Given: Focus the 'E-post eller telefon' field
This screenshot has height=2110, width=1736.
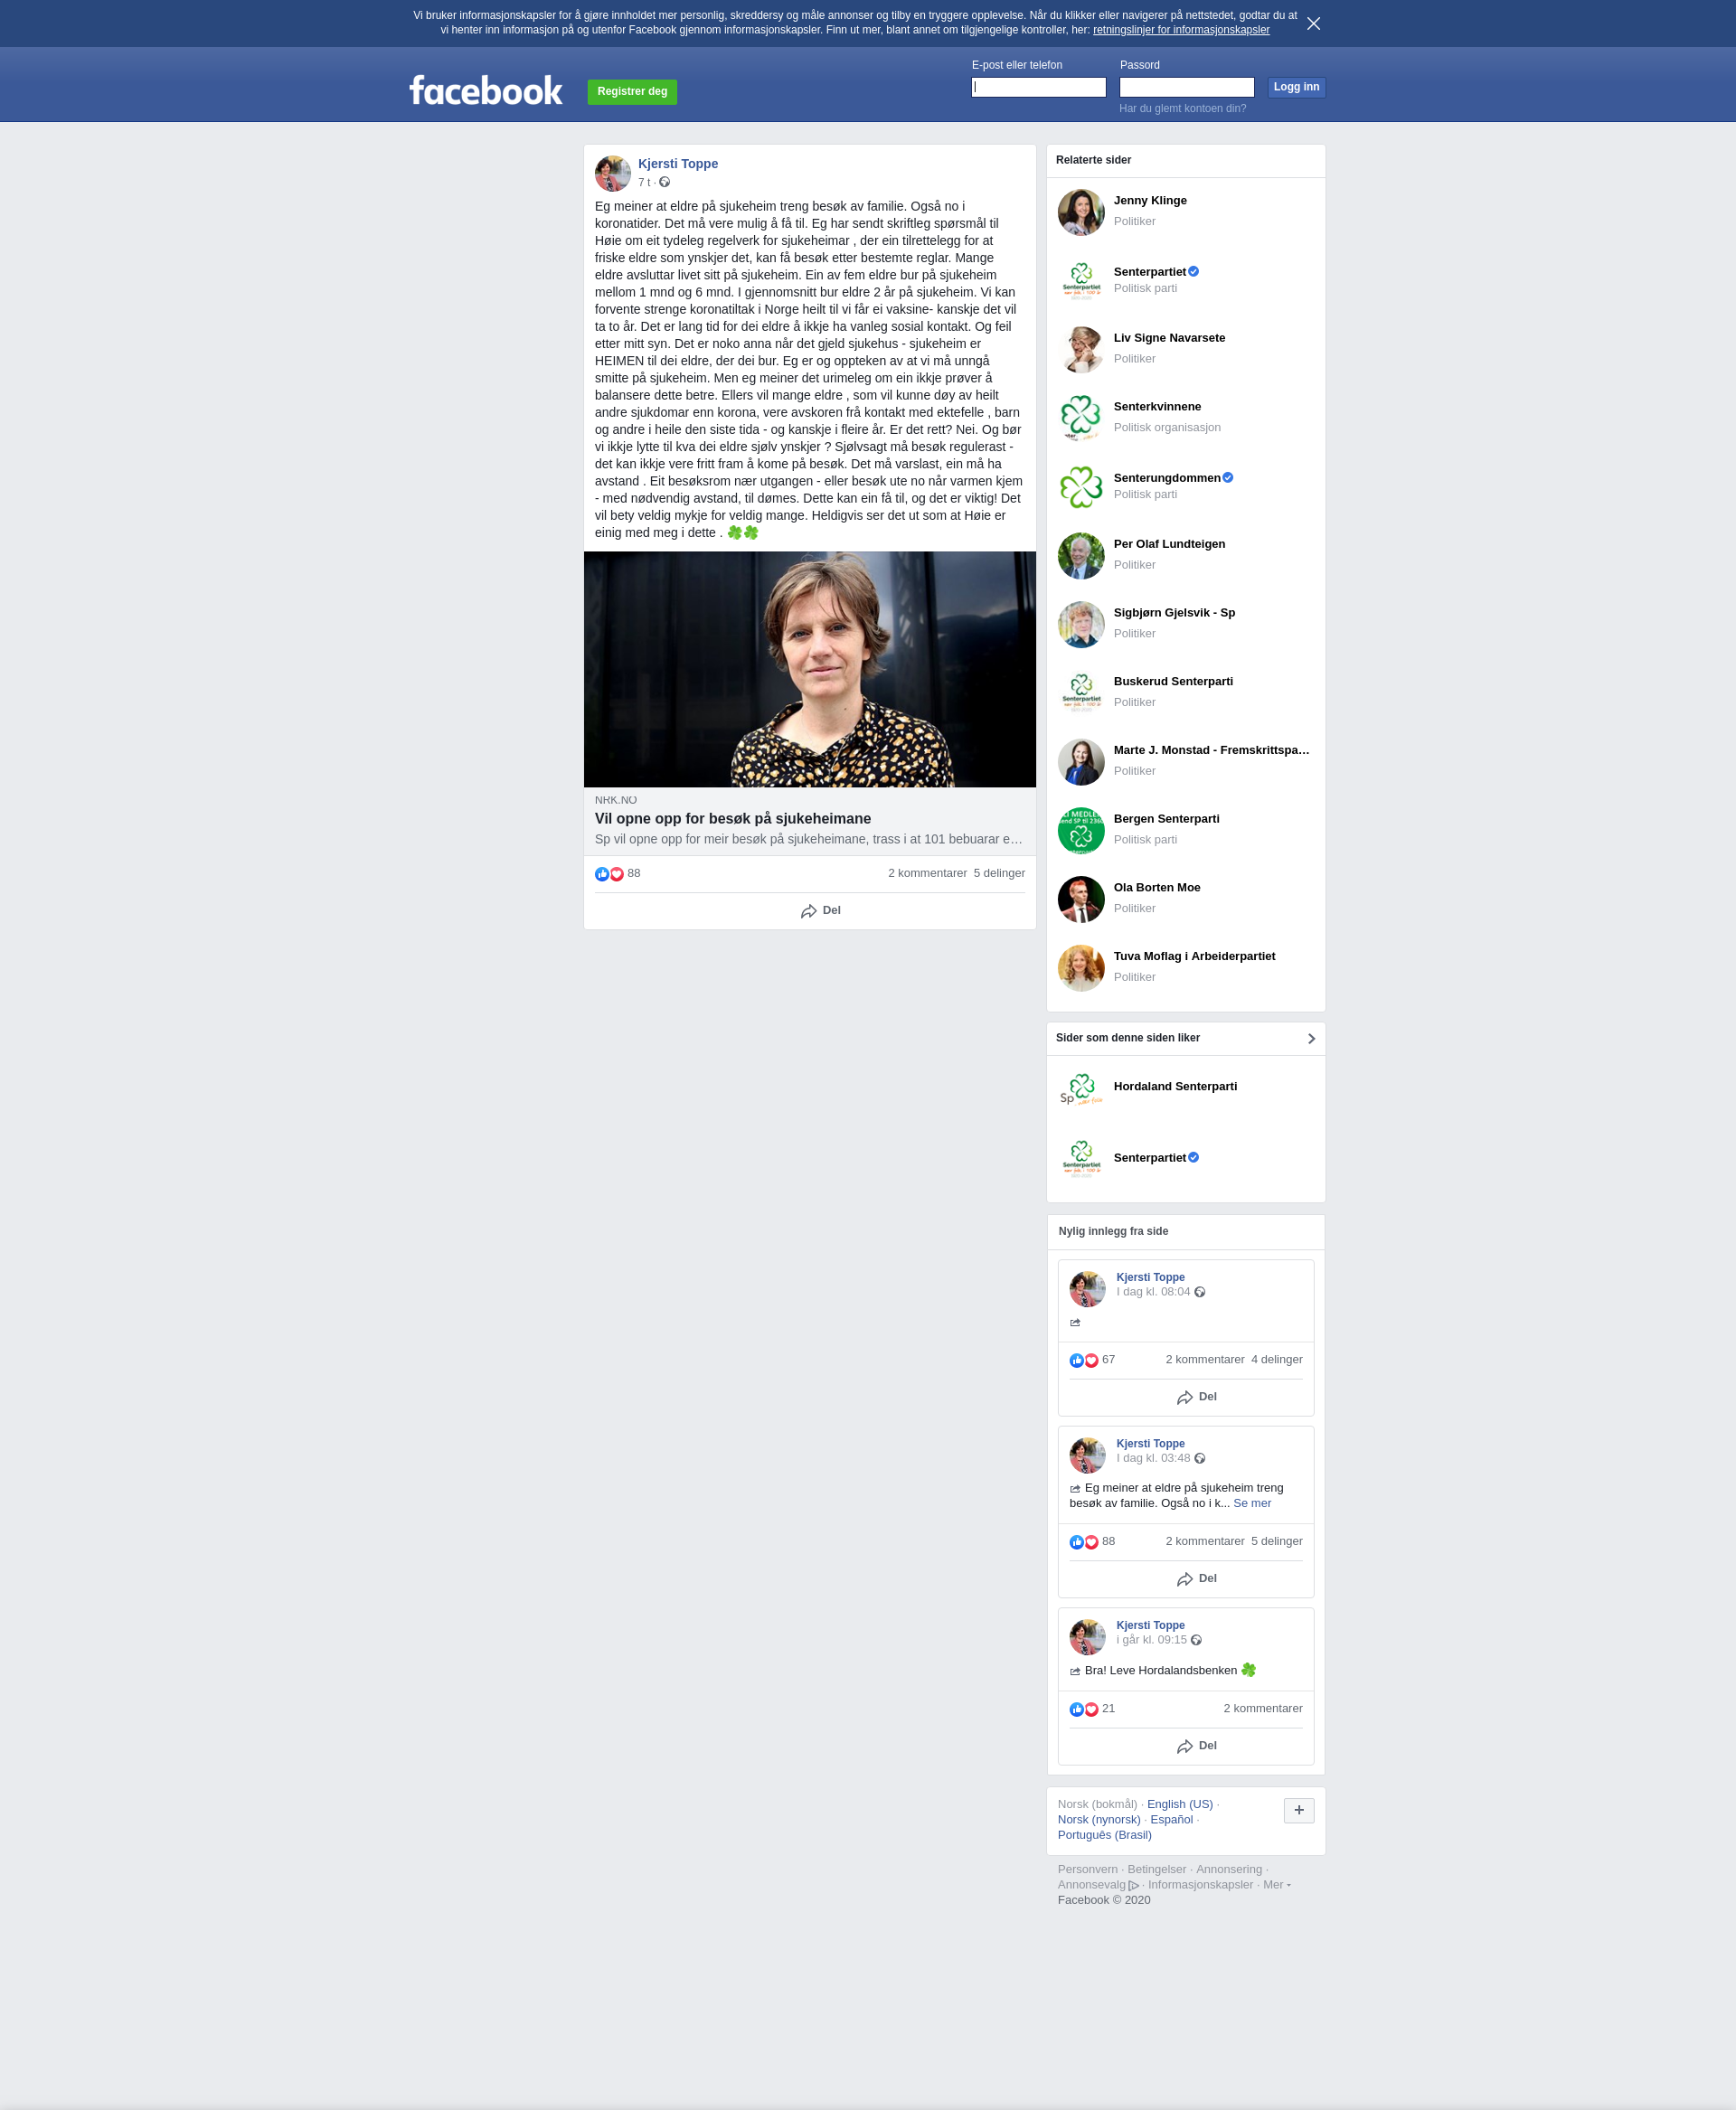Looking at the screenshot, I should (1038, 87).
